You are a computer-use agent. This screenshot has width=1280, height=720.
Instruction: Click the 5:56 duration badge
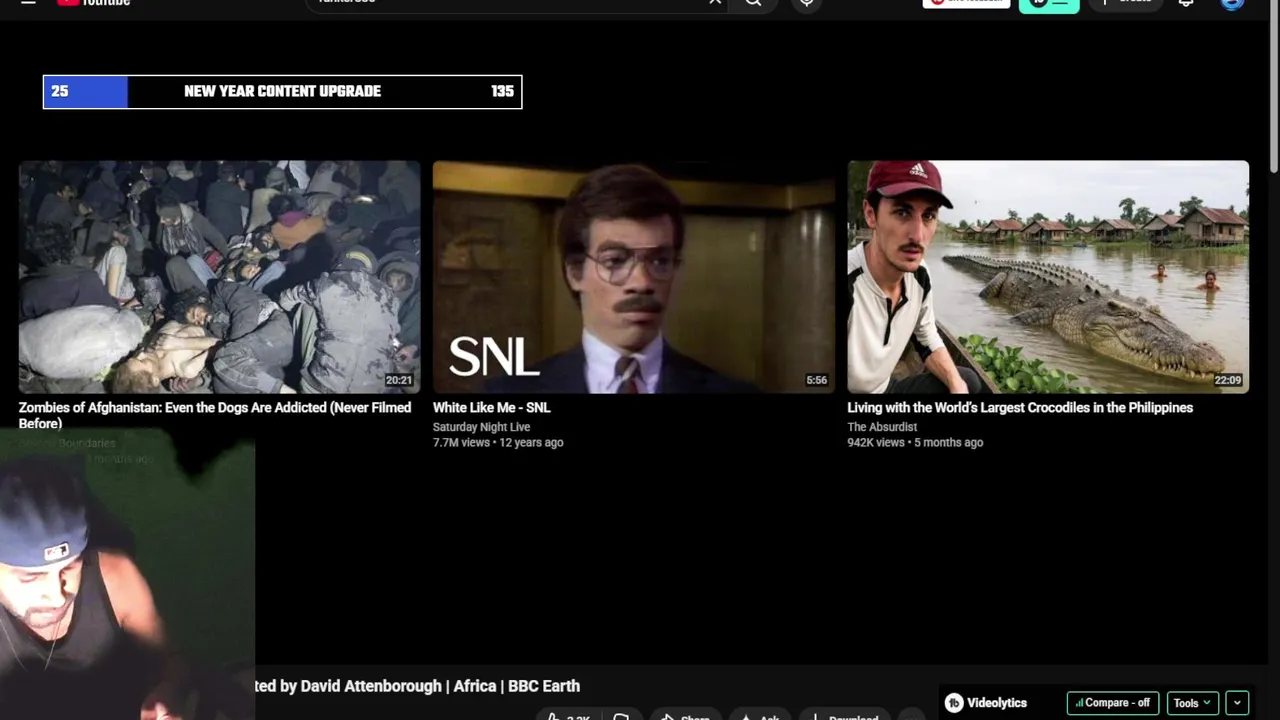pyautogui.click(x=817, y=380)
